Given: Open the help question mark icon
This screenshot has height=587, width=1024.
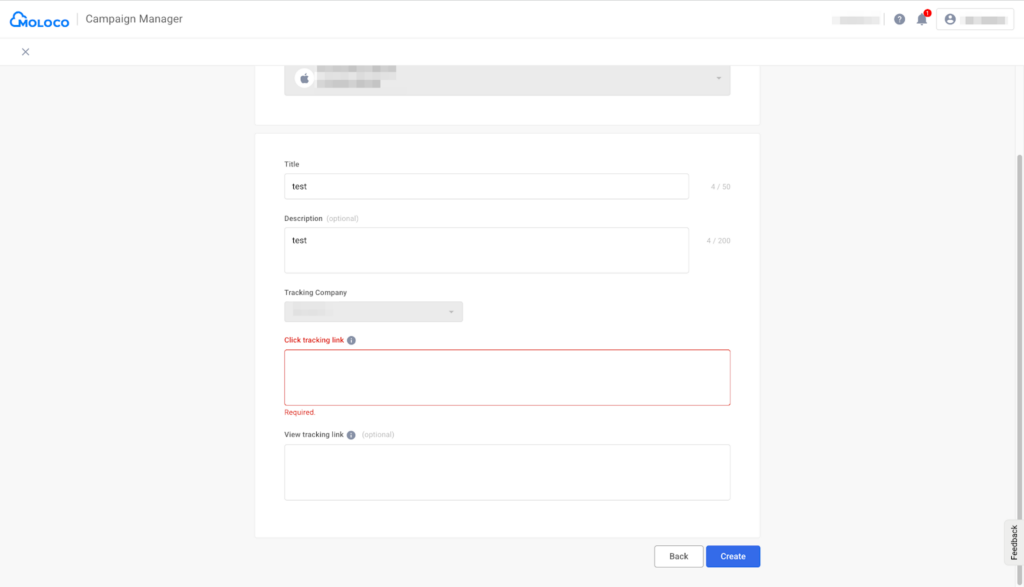Looking at the screenshot, I should (x=899, y=19).
